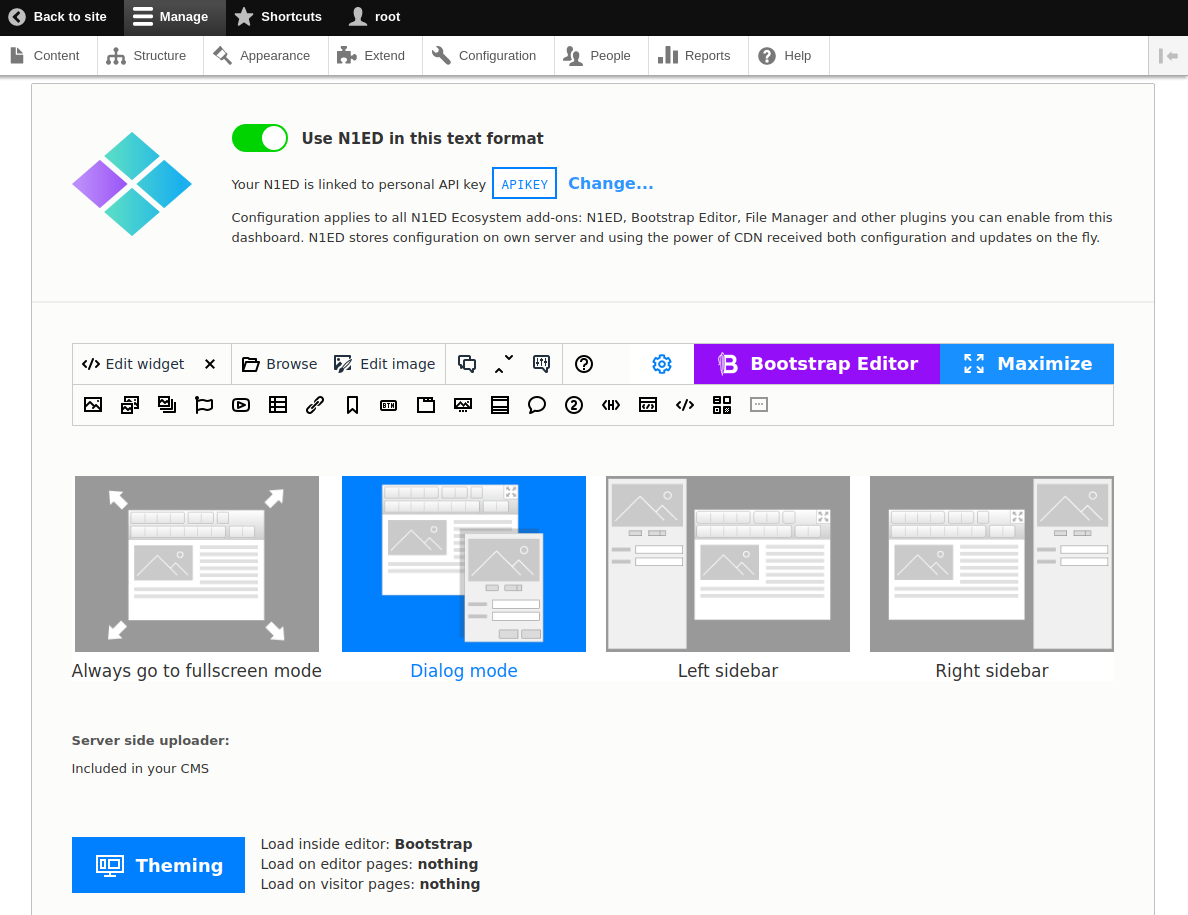Click the greyed-out ellipsis box icon

[x=759, y=405]
